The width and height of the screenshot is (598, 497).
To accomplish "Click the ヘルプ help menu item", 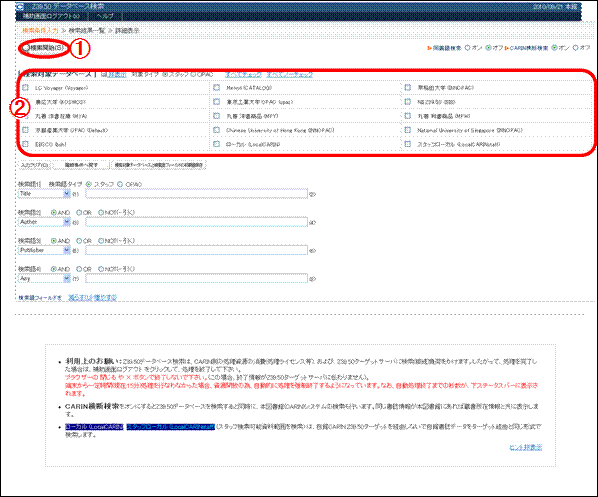I will click(x=105, y=16).
